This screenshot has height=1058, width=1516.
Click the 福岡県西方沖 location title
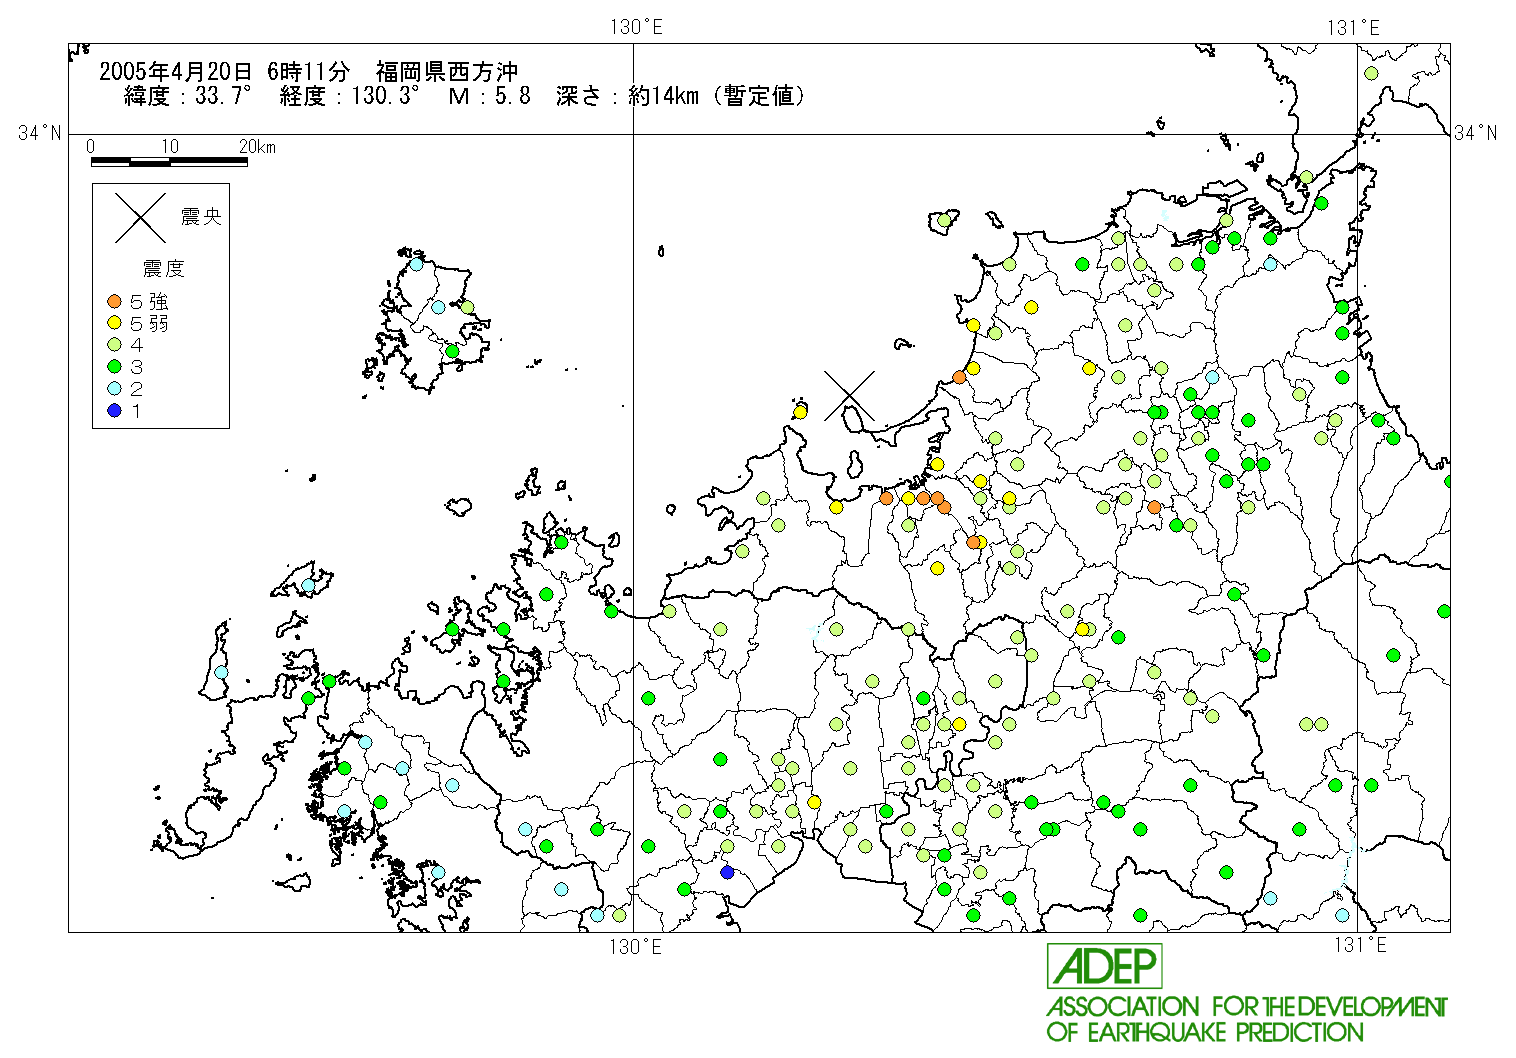click(448, 71)
